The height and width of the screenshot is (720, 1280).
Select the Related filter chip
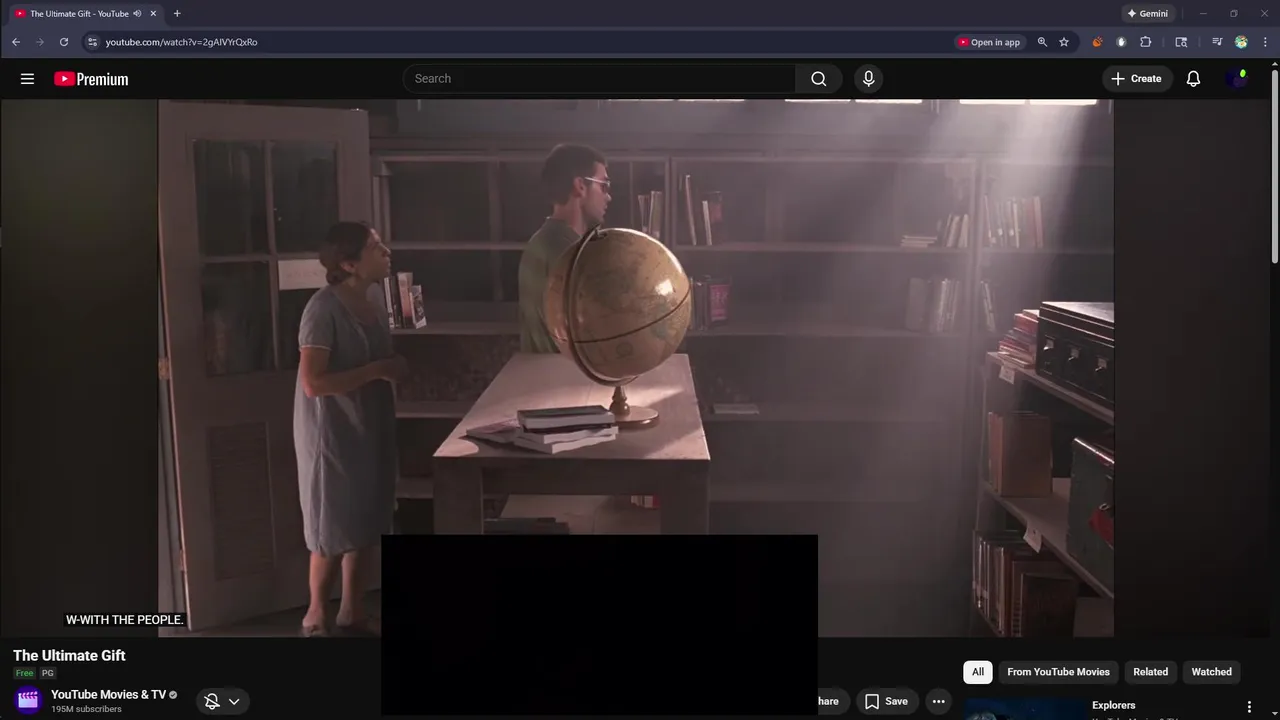pyautogui.click(x=1150, y=672)
